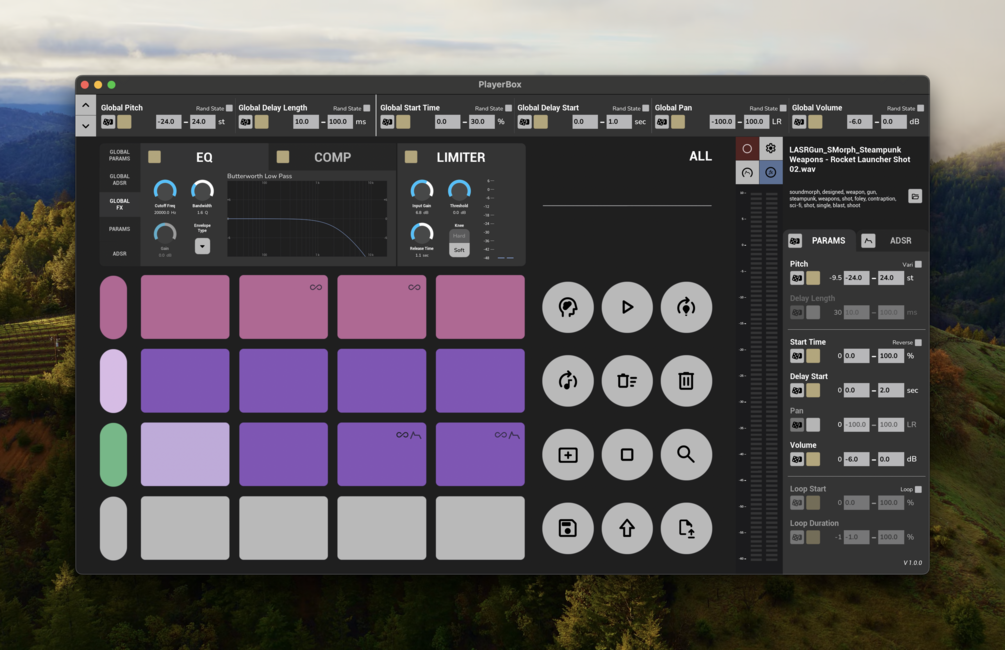Click the play triangle button

(x=627, y=307)
